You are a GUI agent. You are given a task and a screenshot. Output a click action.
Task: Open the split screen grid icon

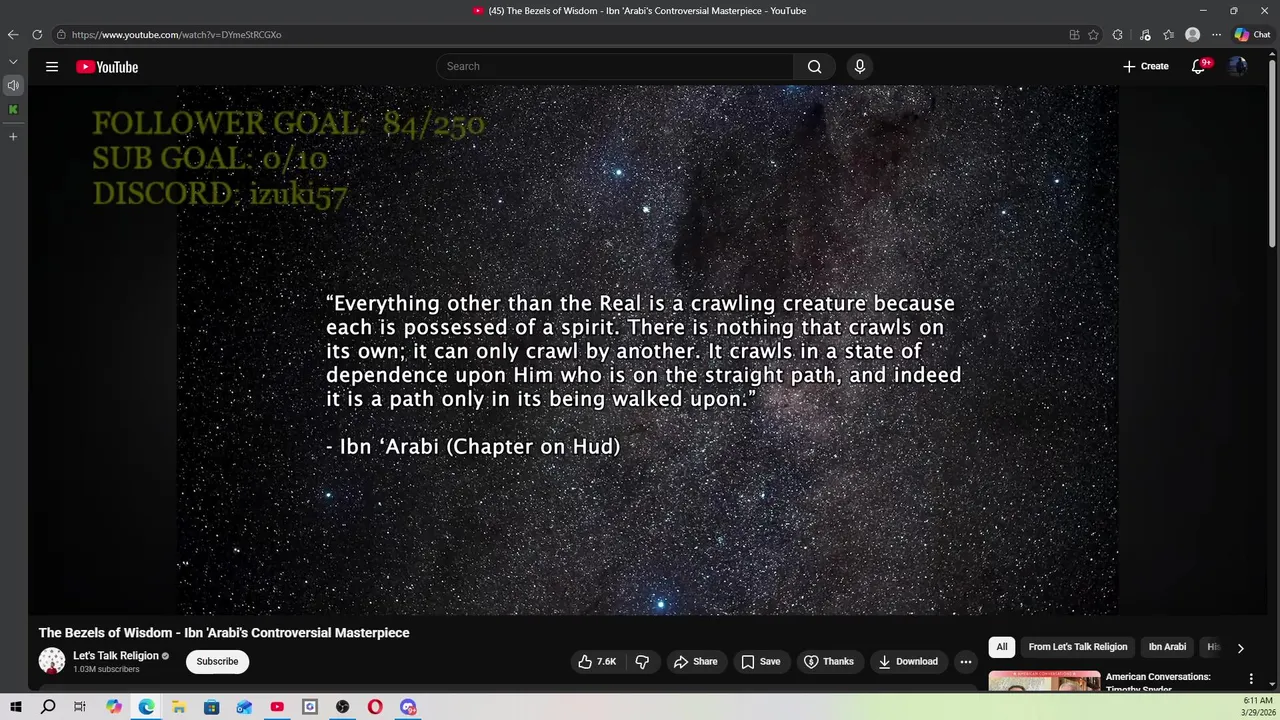tap(1074, 35)
